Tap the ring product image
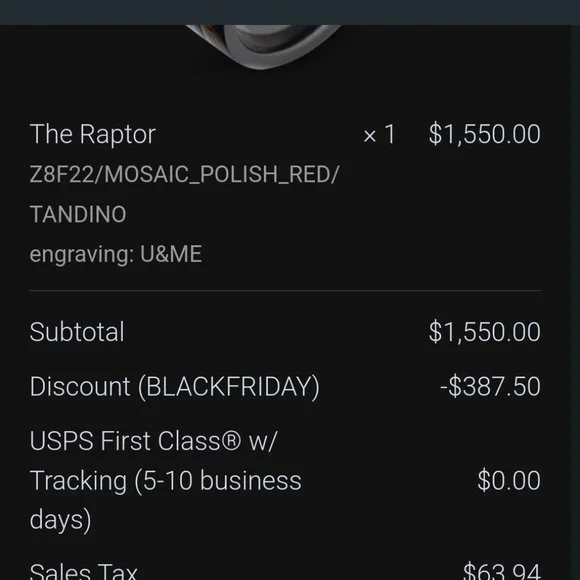 coord(262,47)
